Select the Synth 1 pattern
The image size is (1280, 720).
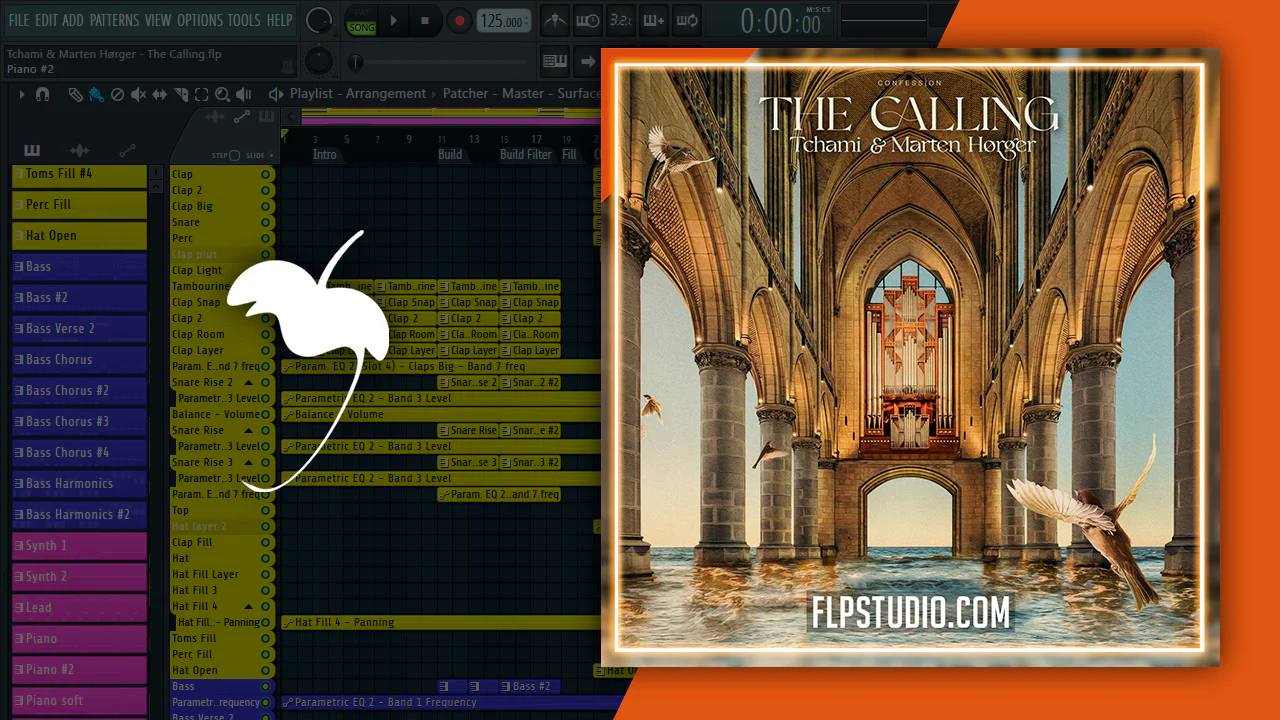point(79,546)
